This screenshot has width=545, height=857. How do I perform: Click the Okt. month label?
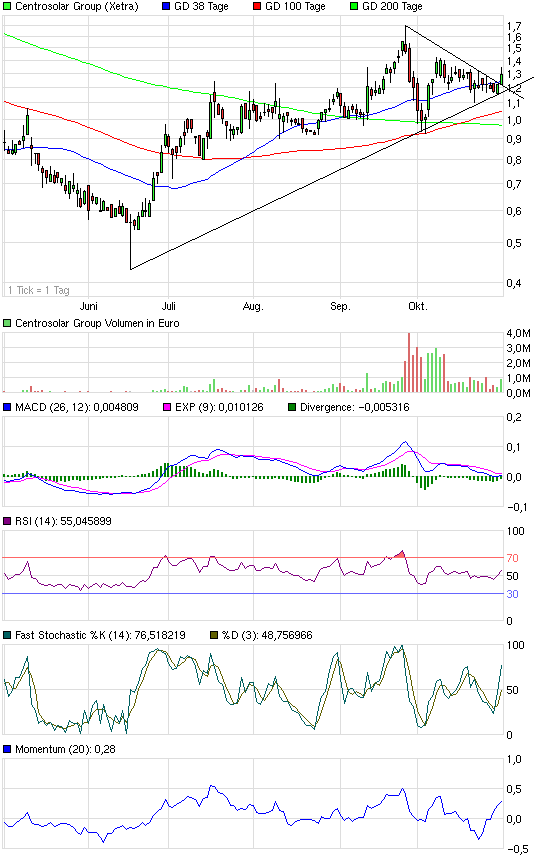click(418, 306)
